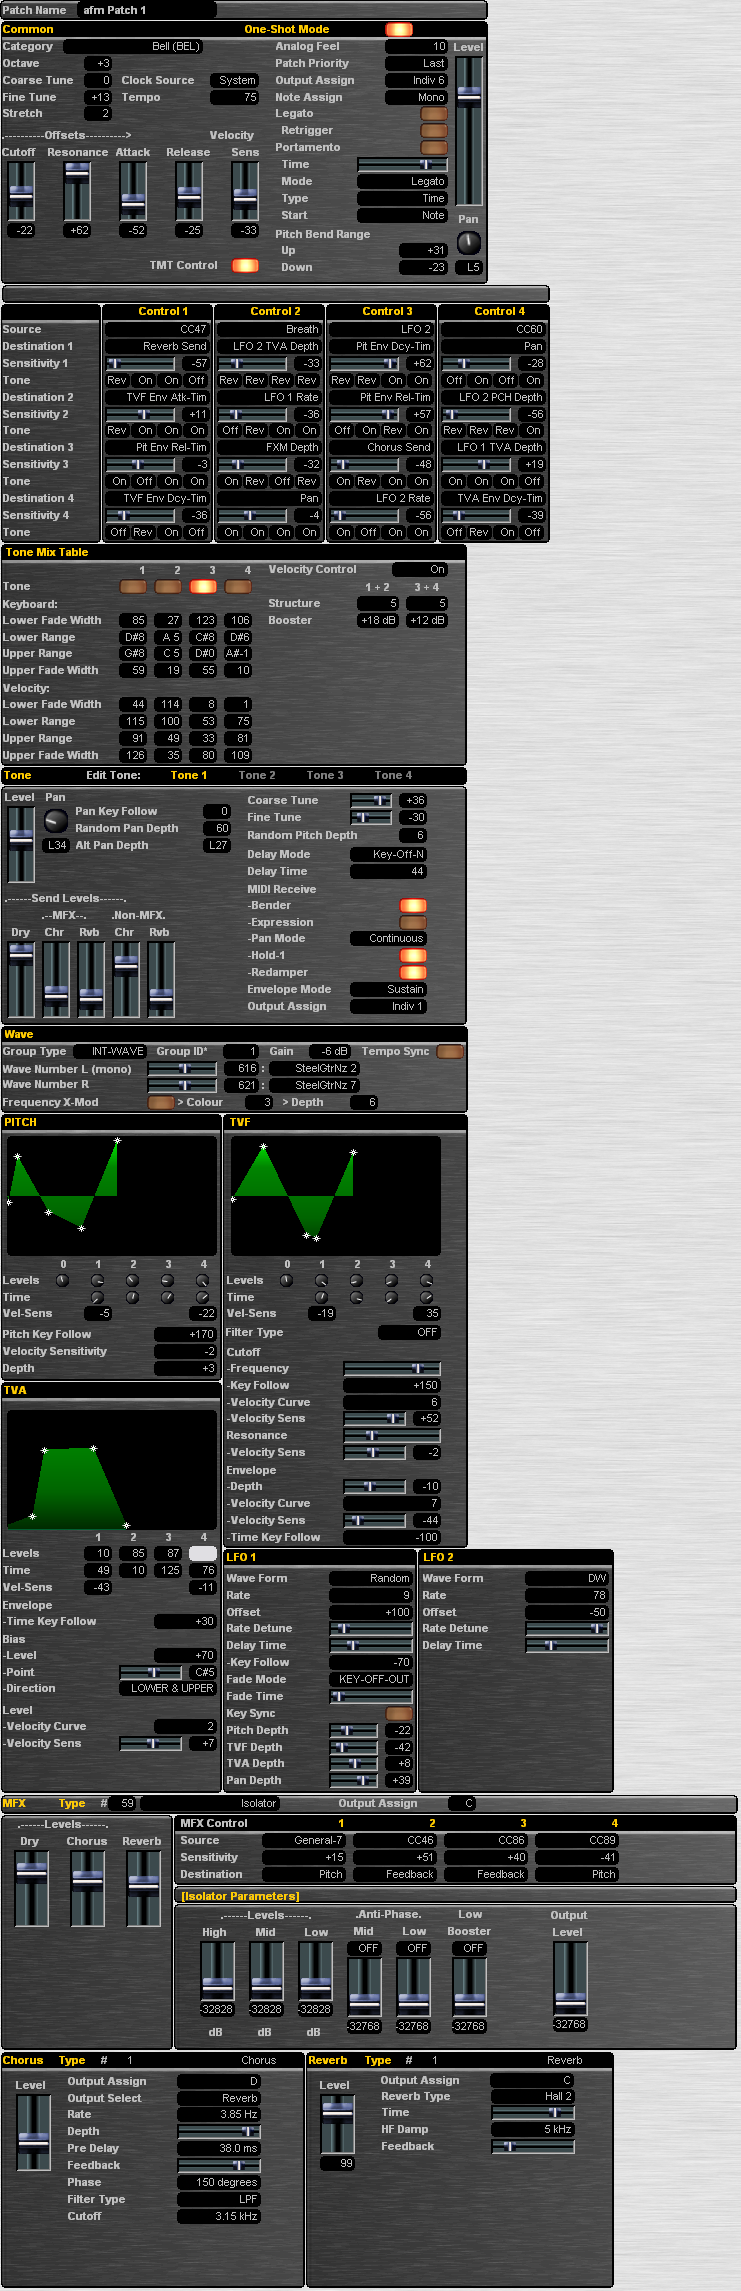
Task: Disable MIDI Receive Bender switch
Action: point(413,905)
